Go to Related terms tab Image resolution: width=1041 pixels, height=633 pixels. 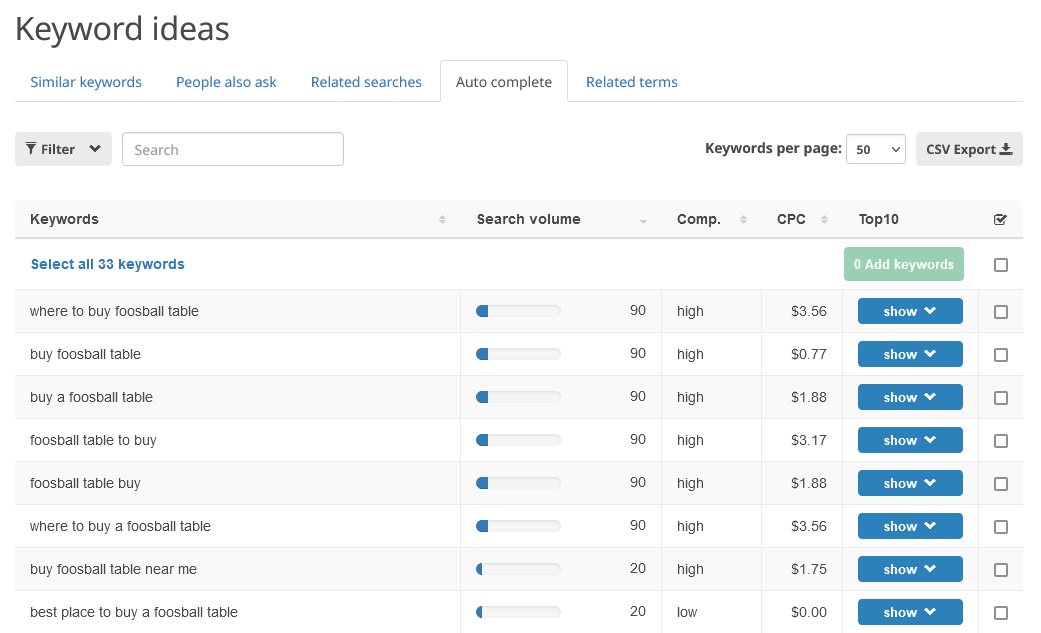(631, 82)
